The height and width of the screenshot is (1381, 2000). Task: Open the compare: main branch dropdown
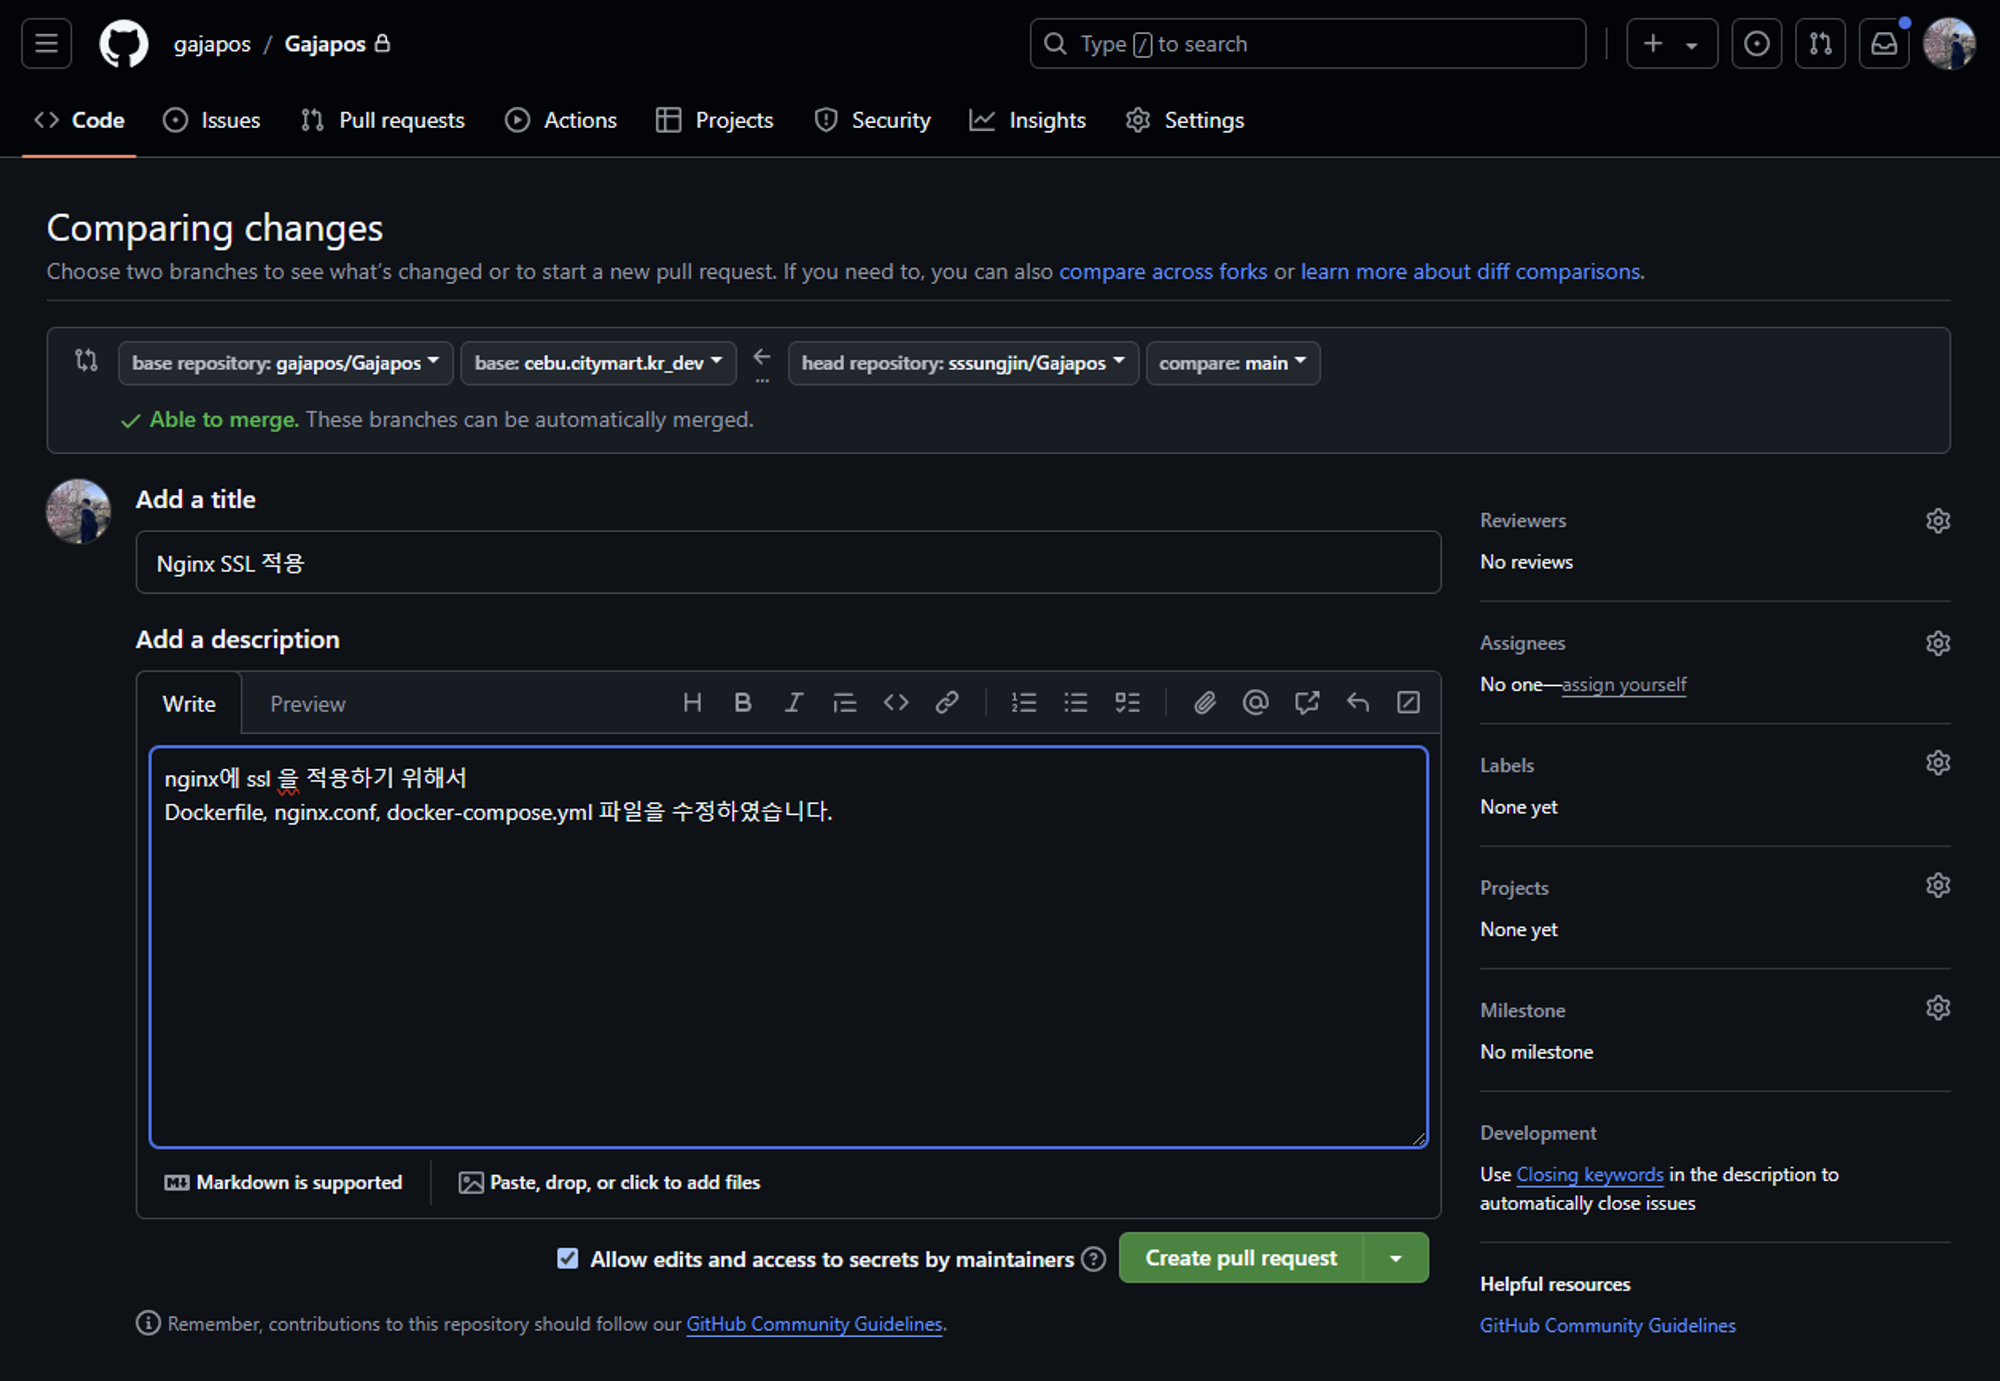1232,363
